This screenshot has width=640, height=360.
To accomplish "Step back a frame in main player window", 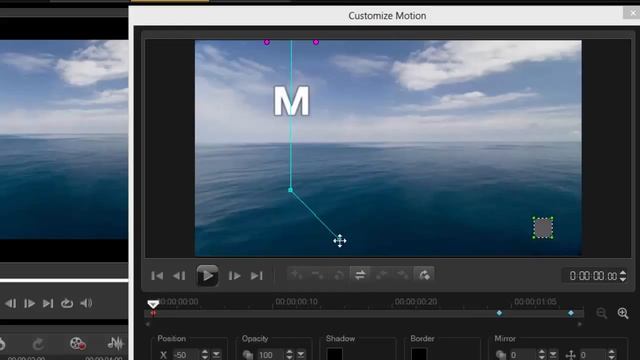I will pos(11,303).
